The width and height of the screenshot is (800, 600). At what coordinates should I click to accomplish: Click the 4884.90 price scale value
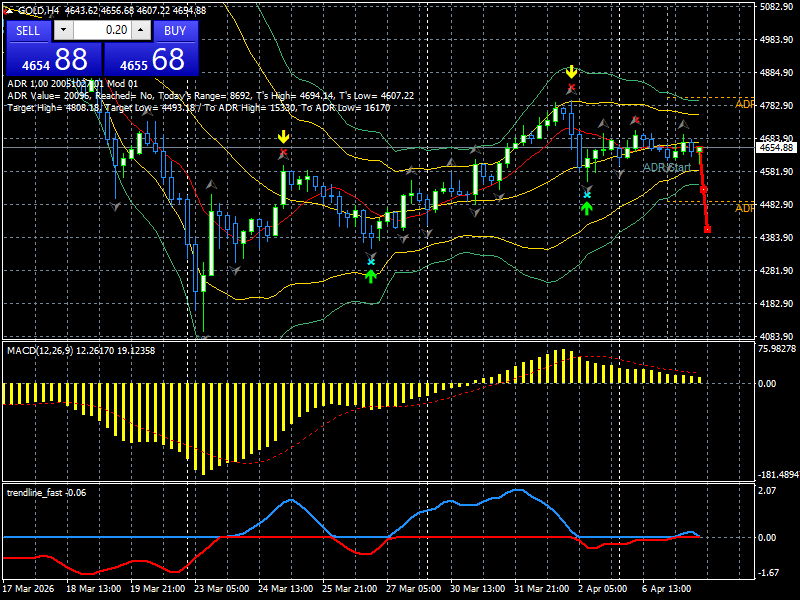[776, 72]
